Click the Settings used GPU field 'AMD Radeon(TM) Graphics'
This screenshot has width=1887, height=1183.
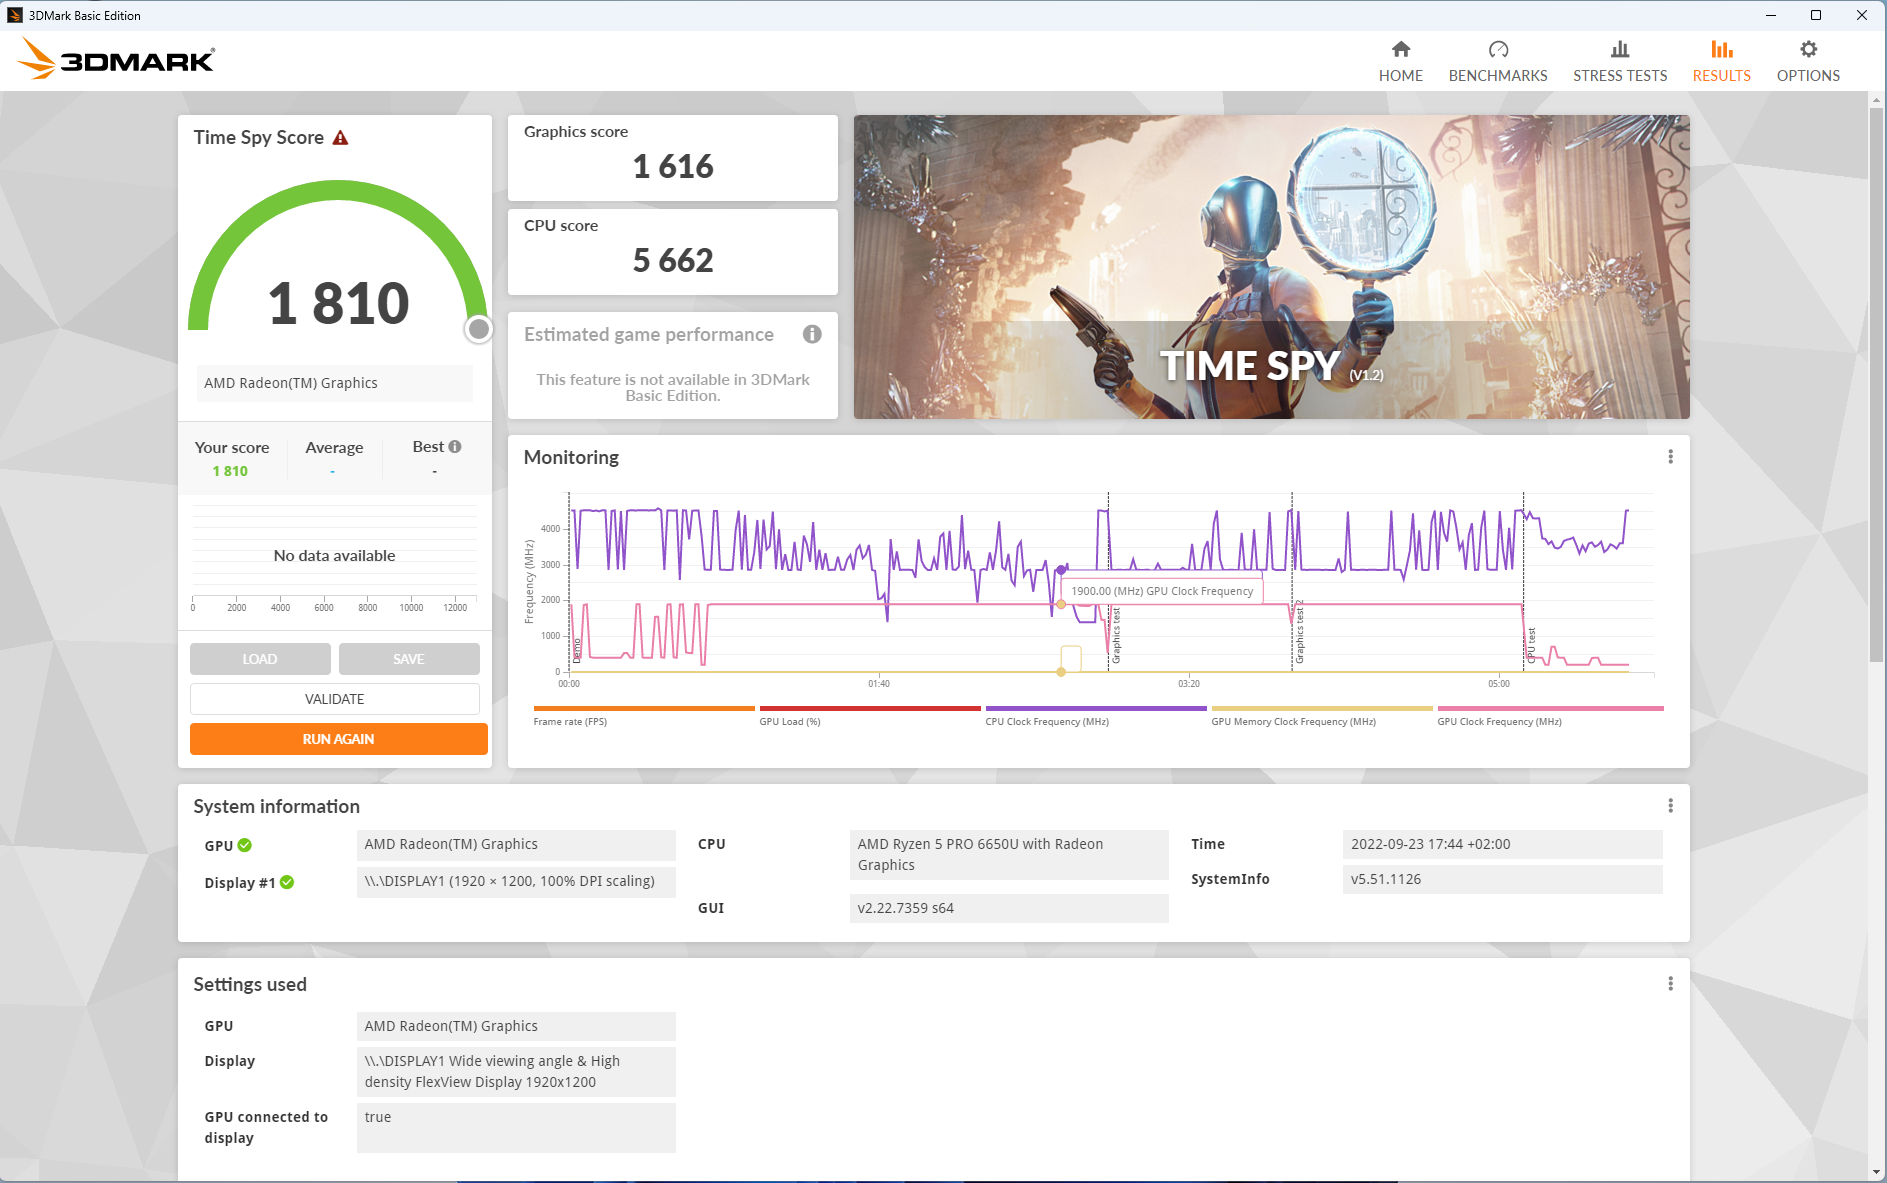pyautogui.click(x=516, y=1026)
